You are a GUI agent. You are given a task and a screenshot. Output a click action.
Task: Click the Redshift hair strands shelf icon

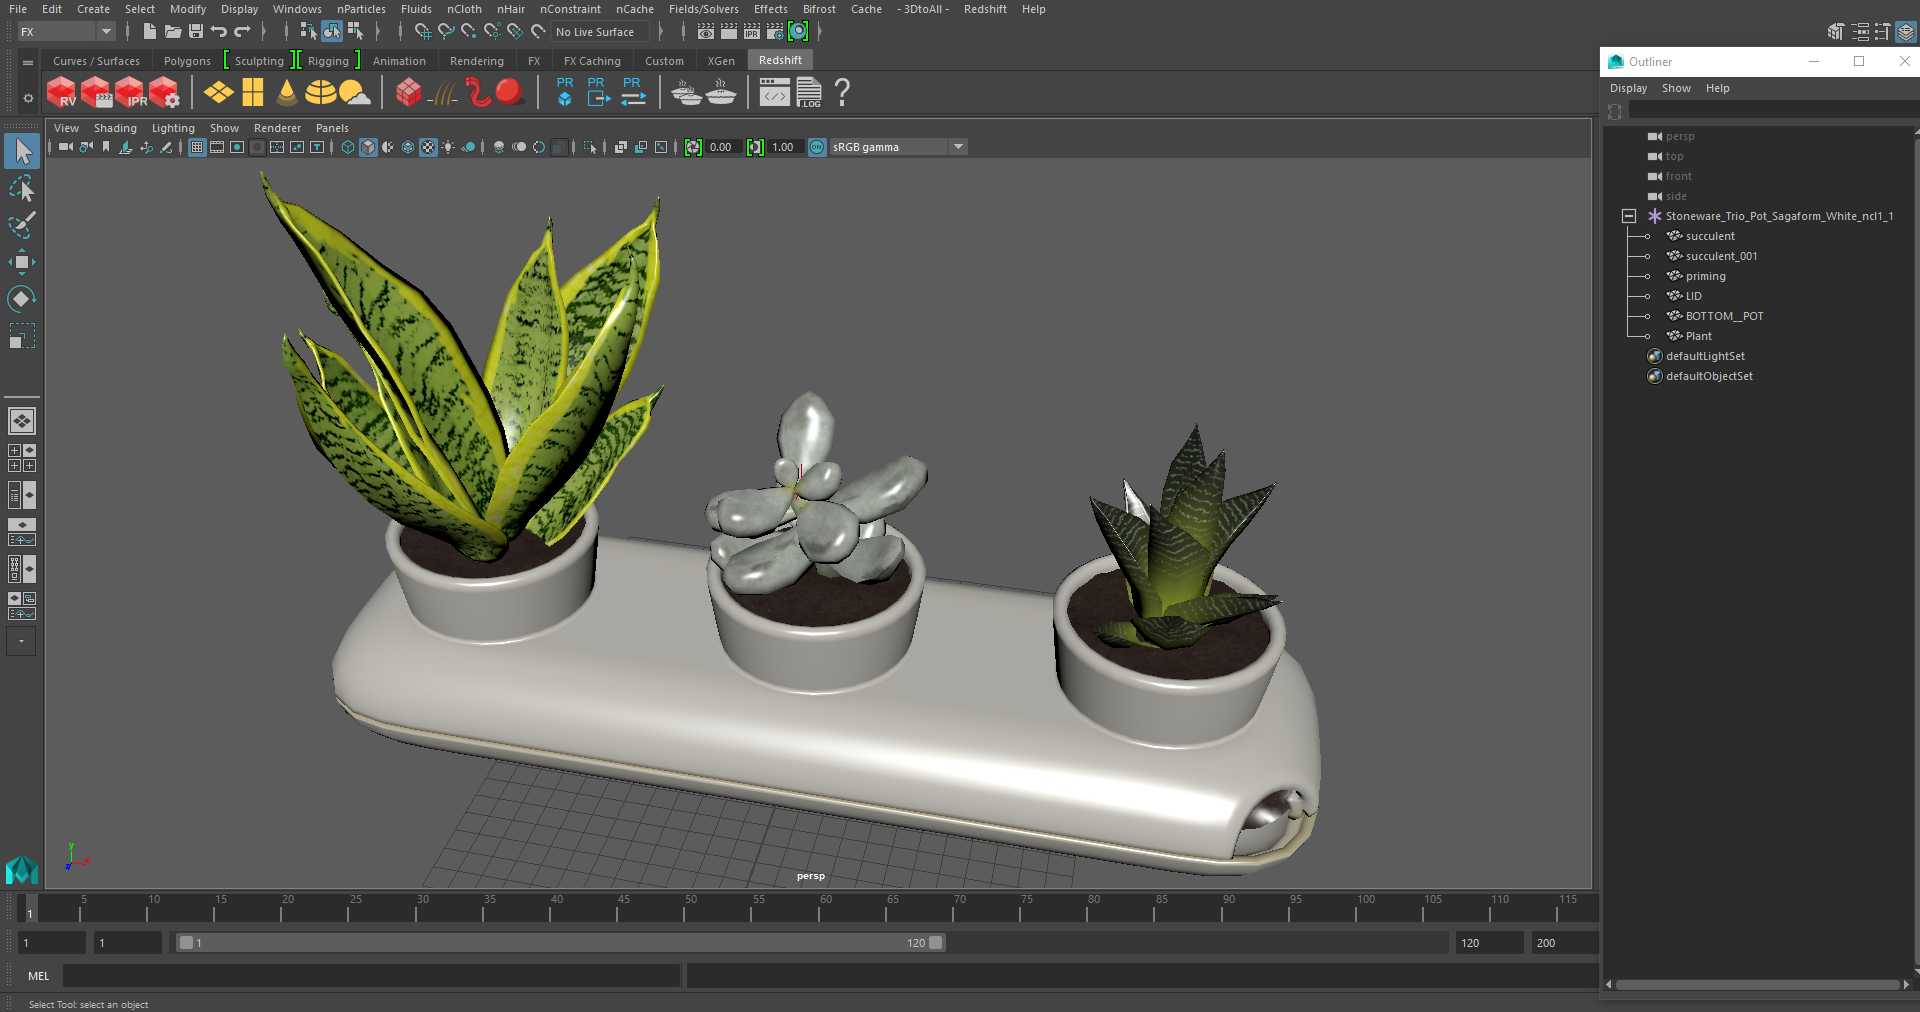click(443, 93)
